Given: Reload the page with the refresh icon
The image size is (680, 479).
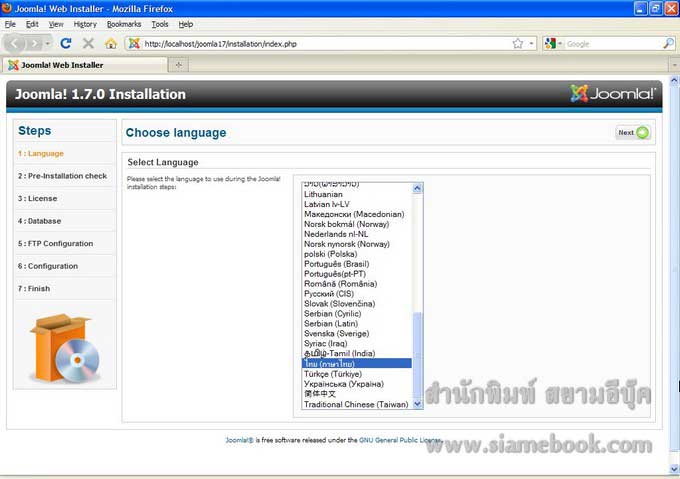Looking at the screenshot, I should point(66,43).
